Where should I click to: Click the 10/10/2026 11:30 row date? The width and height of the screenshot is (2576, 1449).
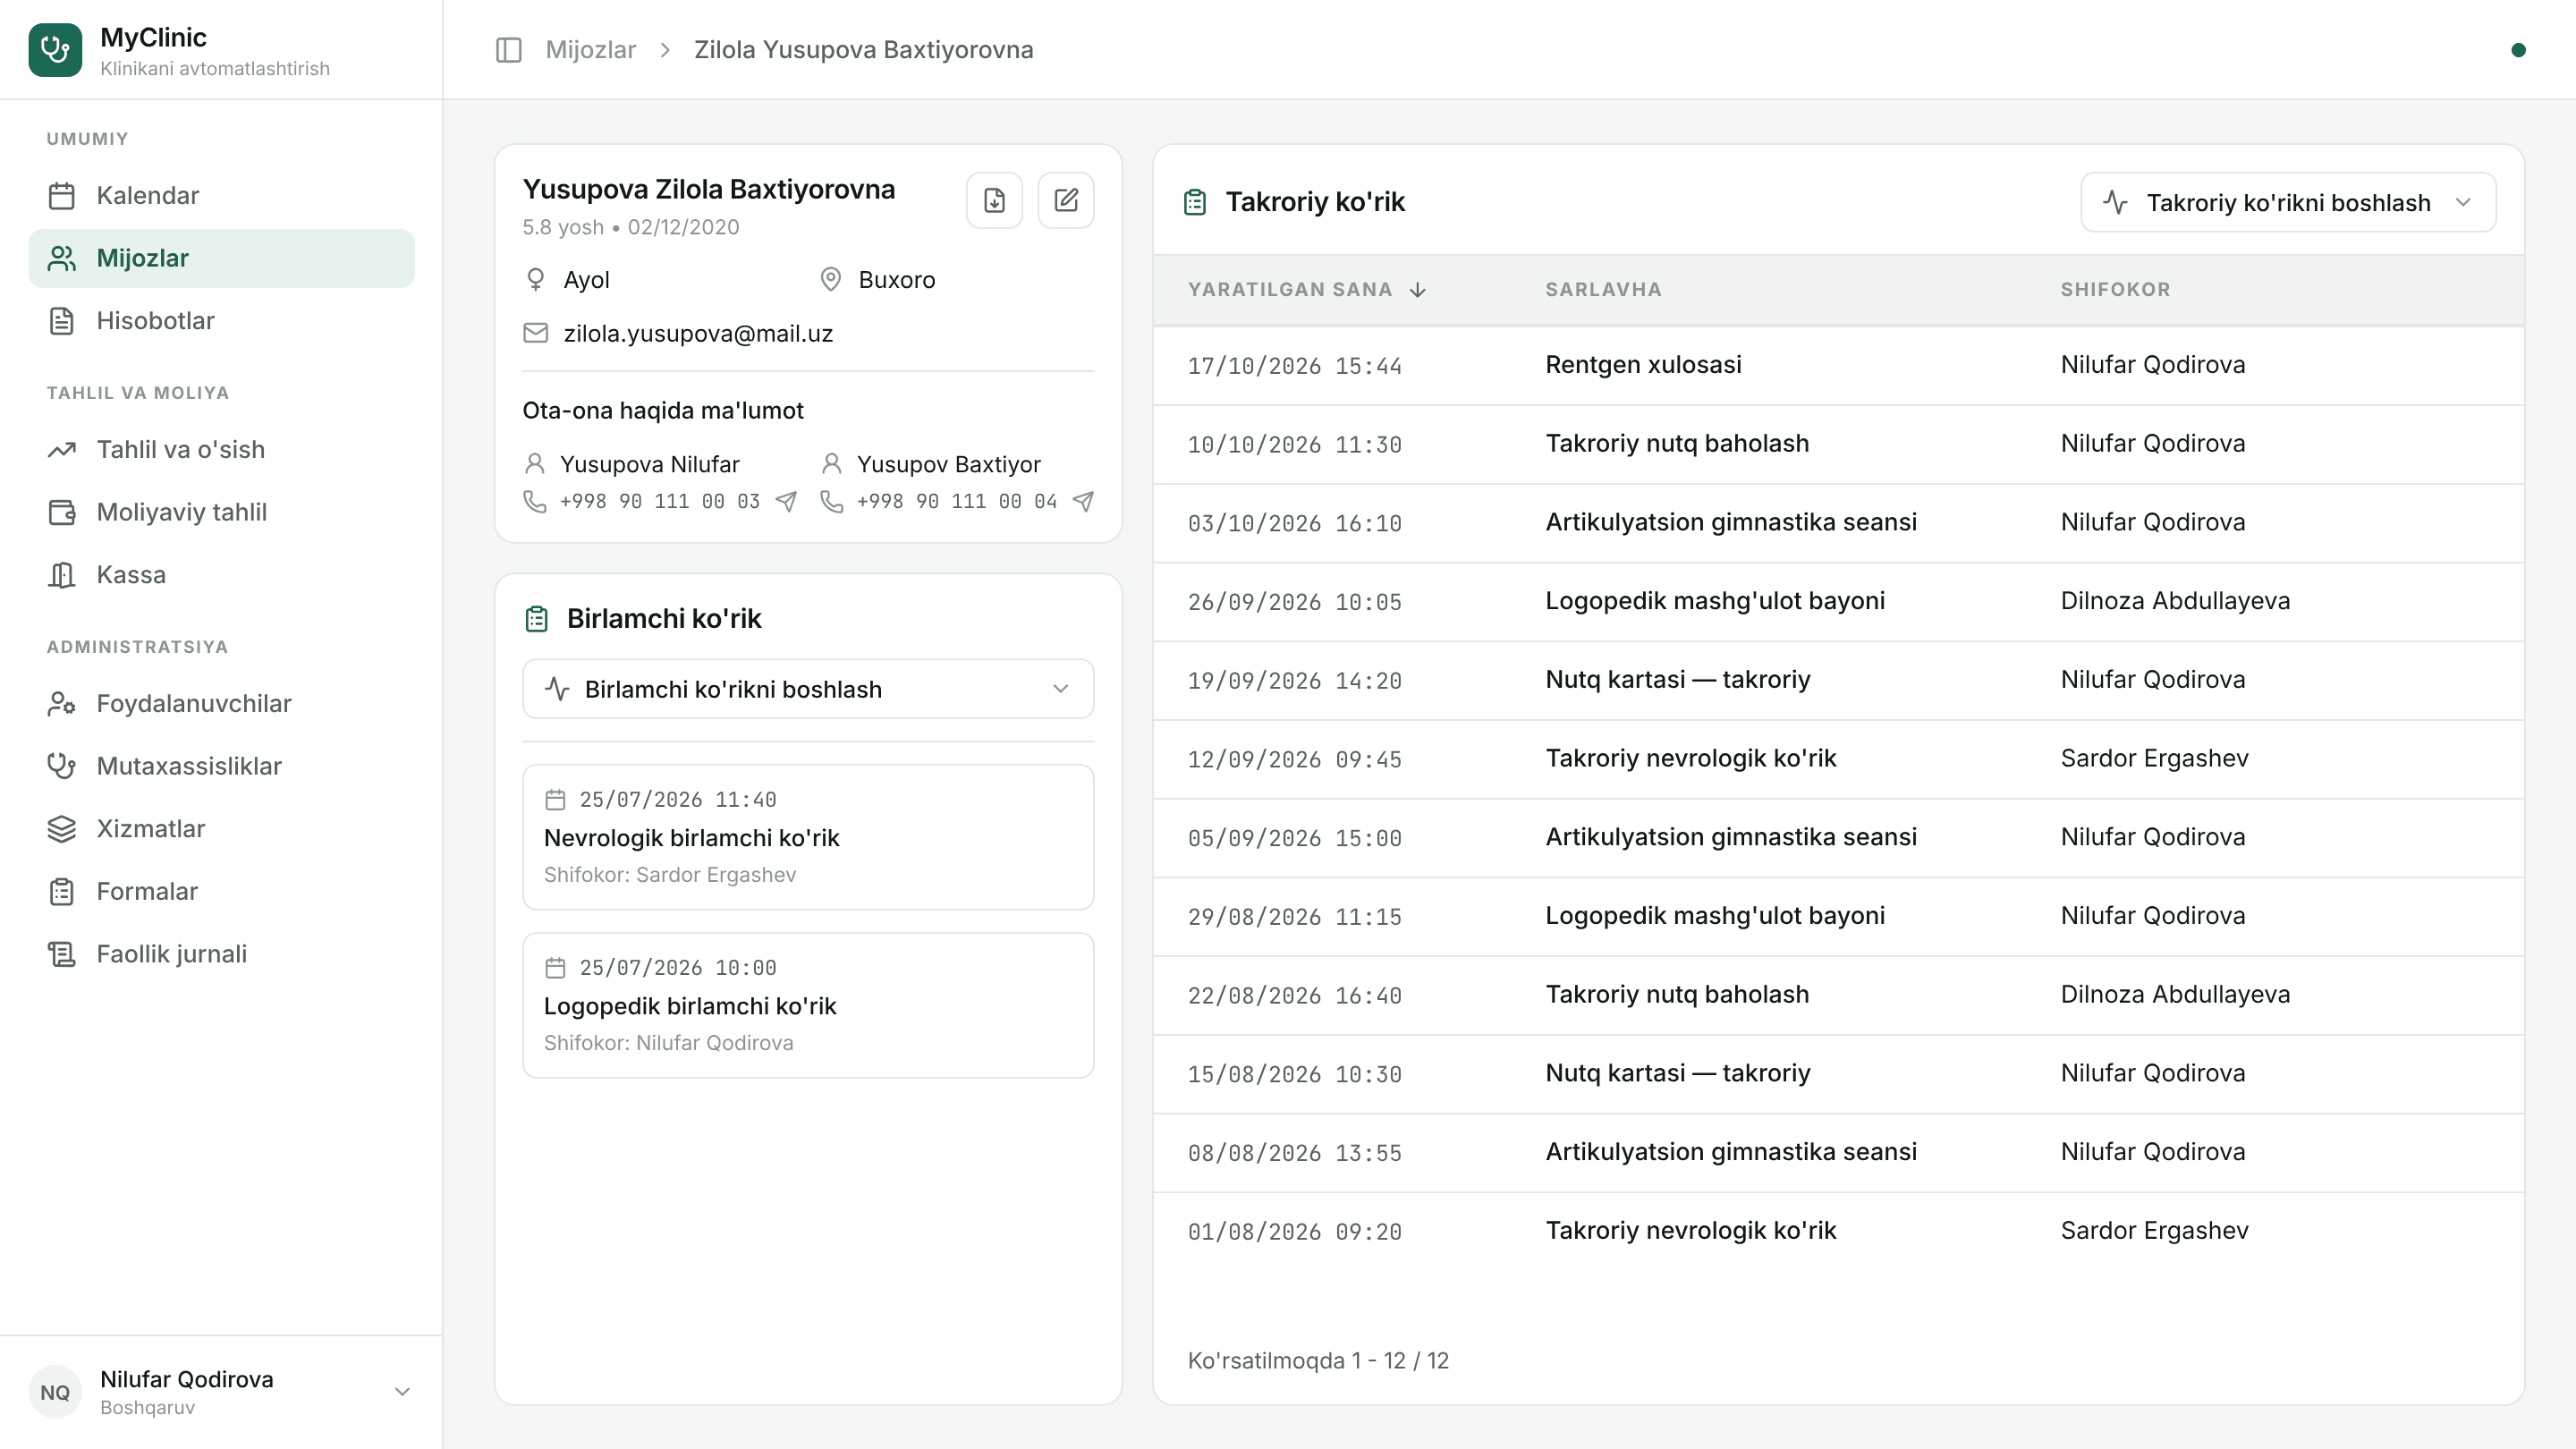[1294, 444]
